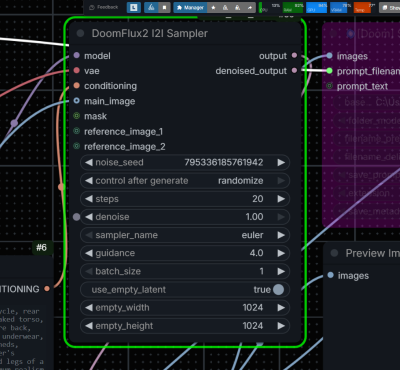Click the Feedback button in top bar
Viewport: 400px width, 370px height.
[x=104, y=7]
